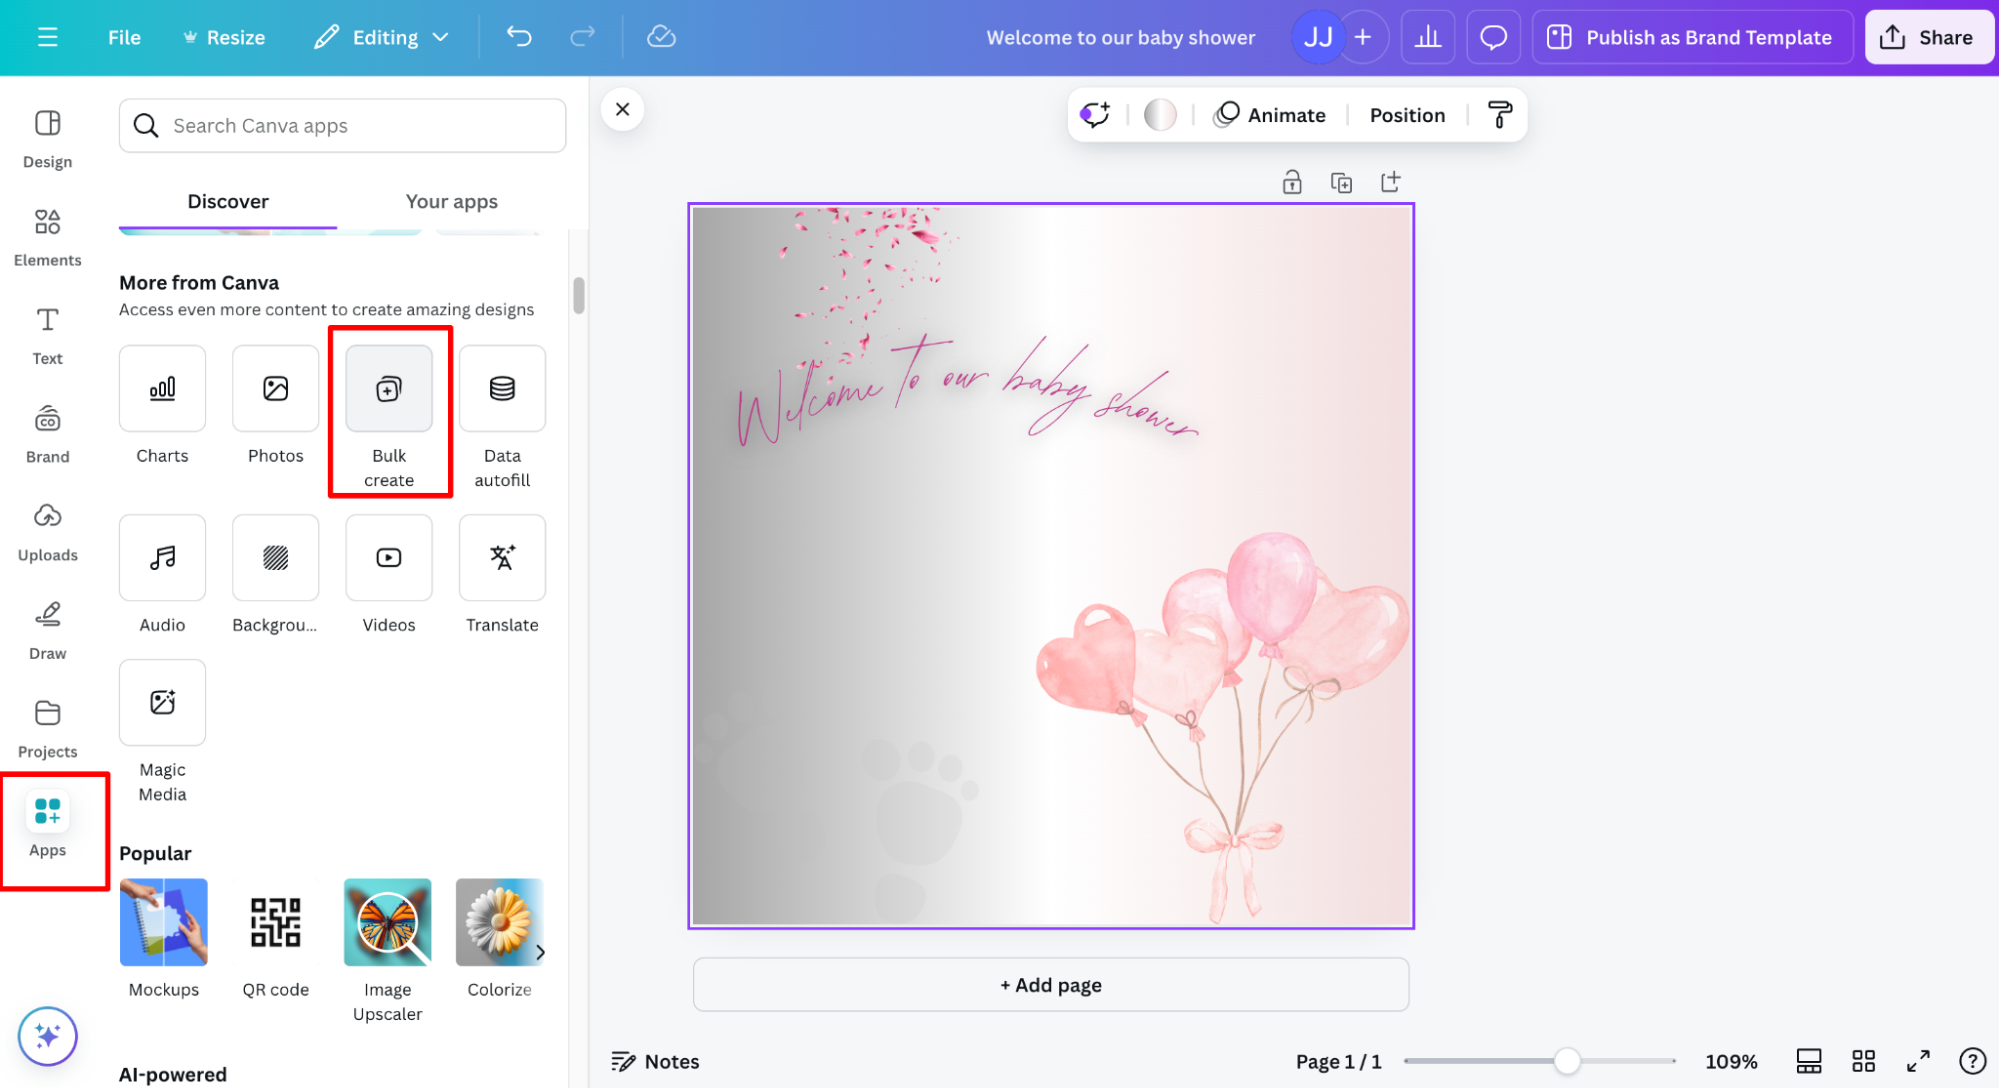Click the apps panel scrollbar

578,296
